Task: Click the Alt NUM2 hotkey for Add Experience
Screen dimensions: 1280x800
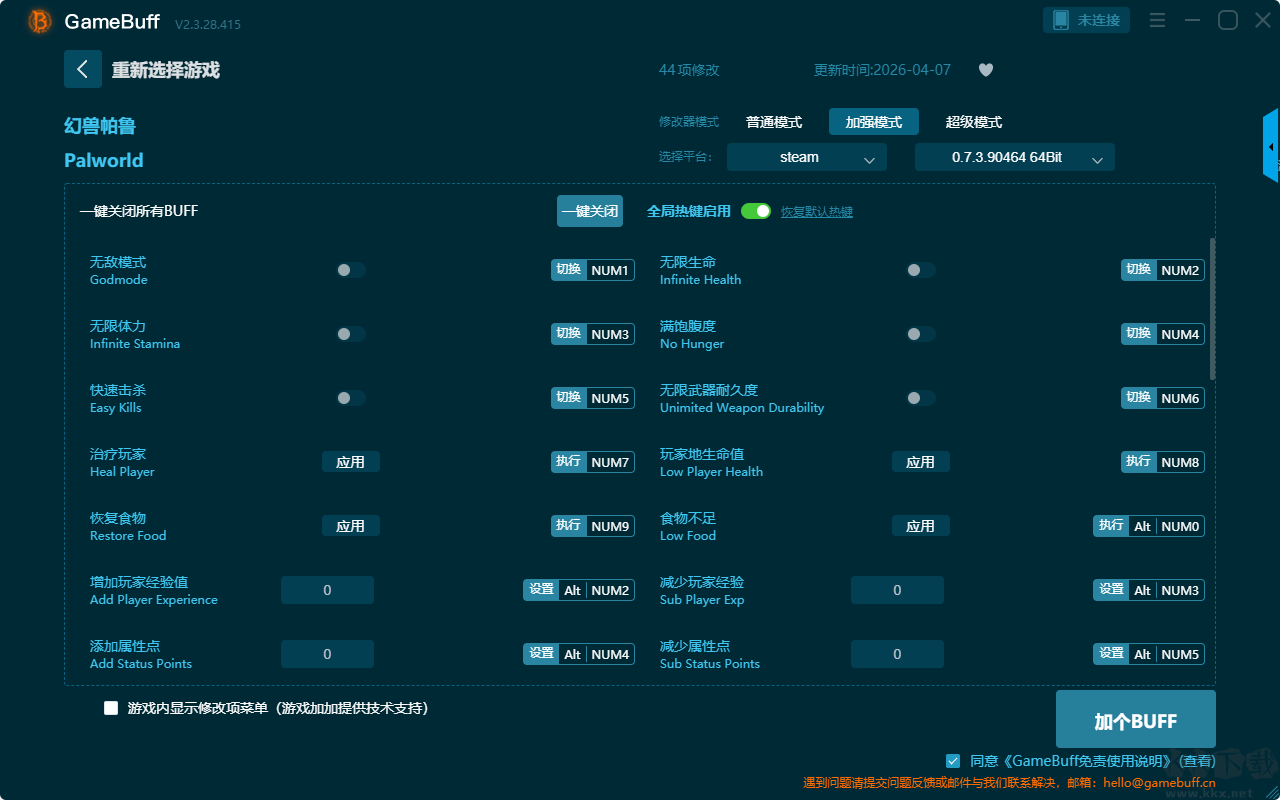Action: 579,590
